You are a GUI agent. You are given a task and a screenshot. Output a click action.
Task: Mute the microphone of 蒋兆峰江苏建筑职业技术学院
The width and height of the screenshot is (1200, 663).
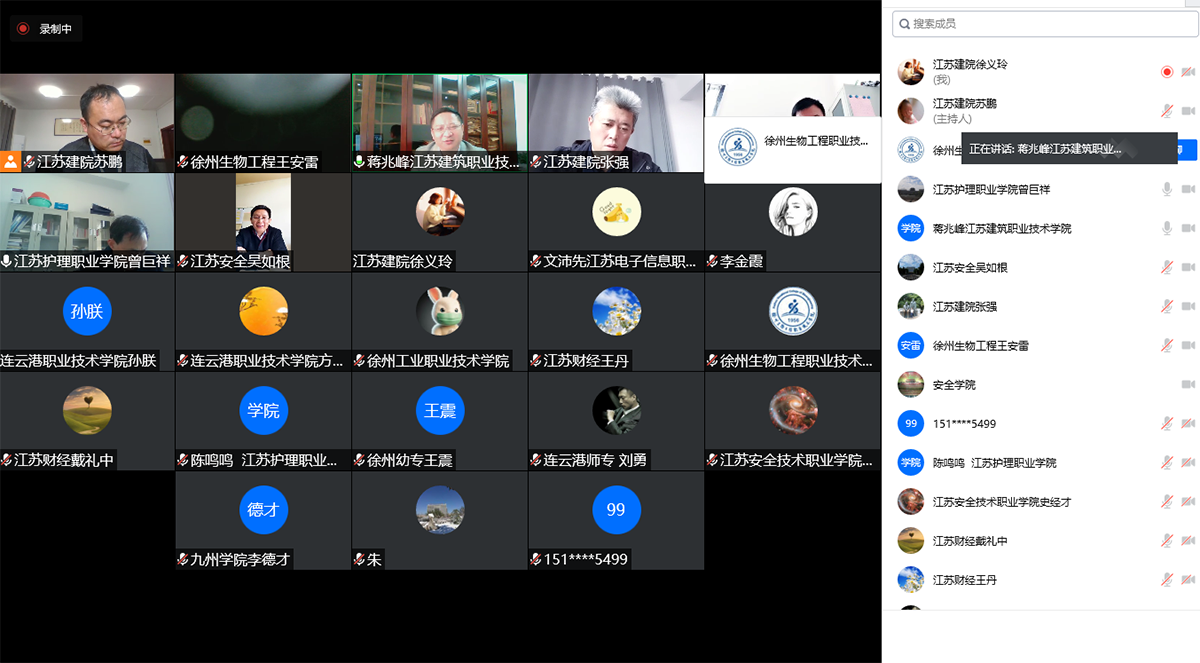click(x=1166, y=228)
